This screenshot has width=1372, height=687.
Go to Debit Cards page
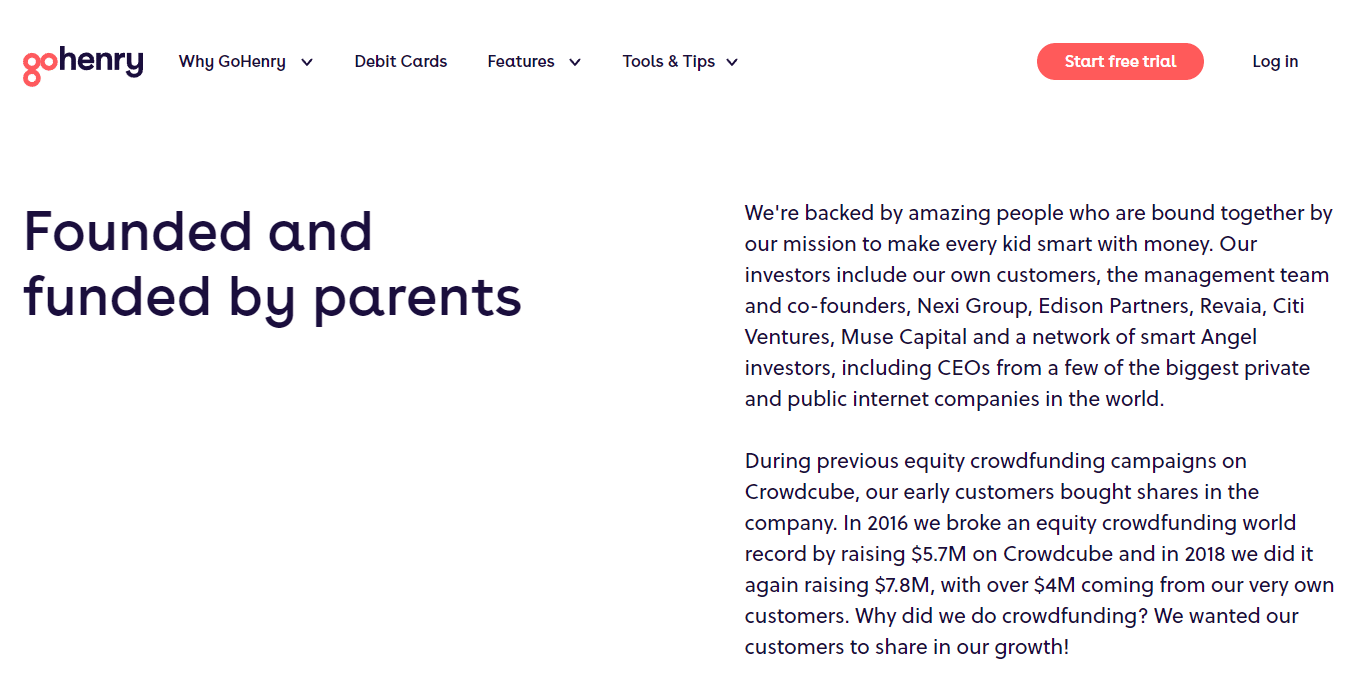point(401,62)
